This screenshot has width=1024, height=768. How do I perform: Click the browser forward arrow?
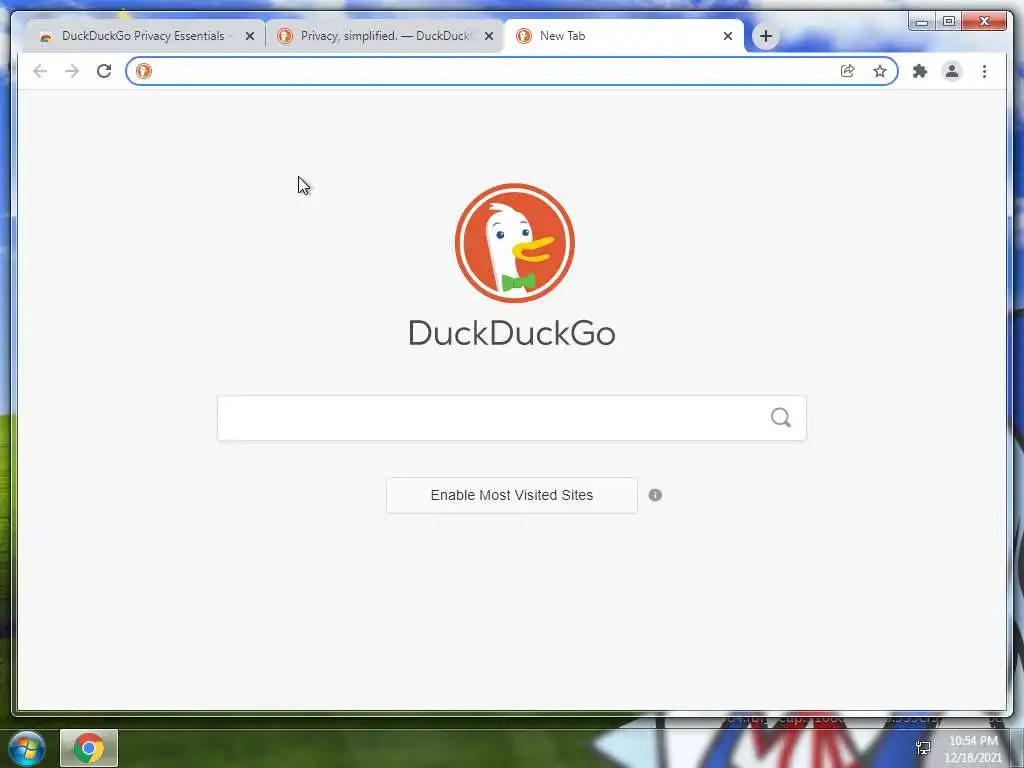72,71
